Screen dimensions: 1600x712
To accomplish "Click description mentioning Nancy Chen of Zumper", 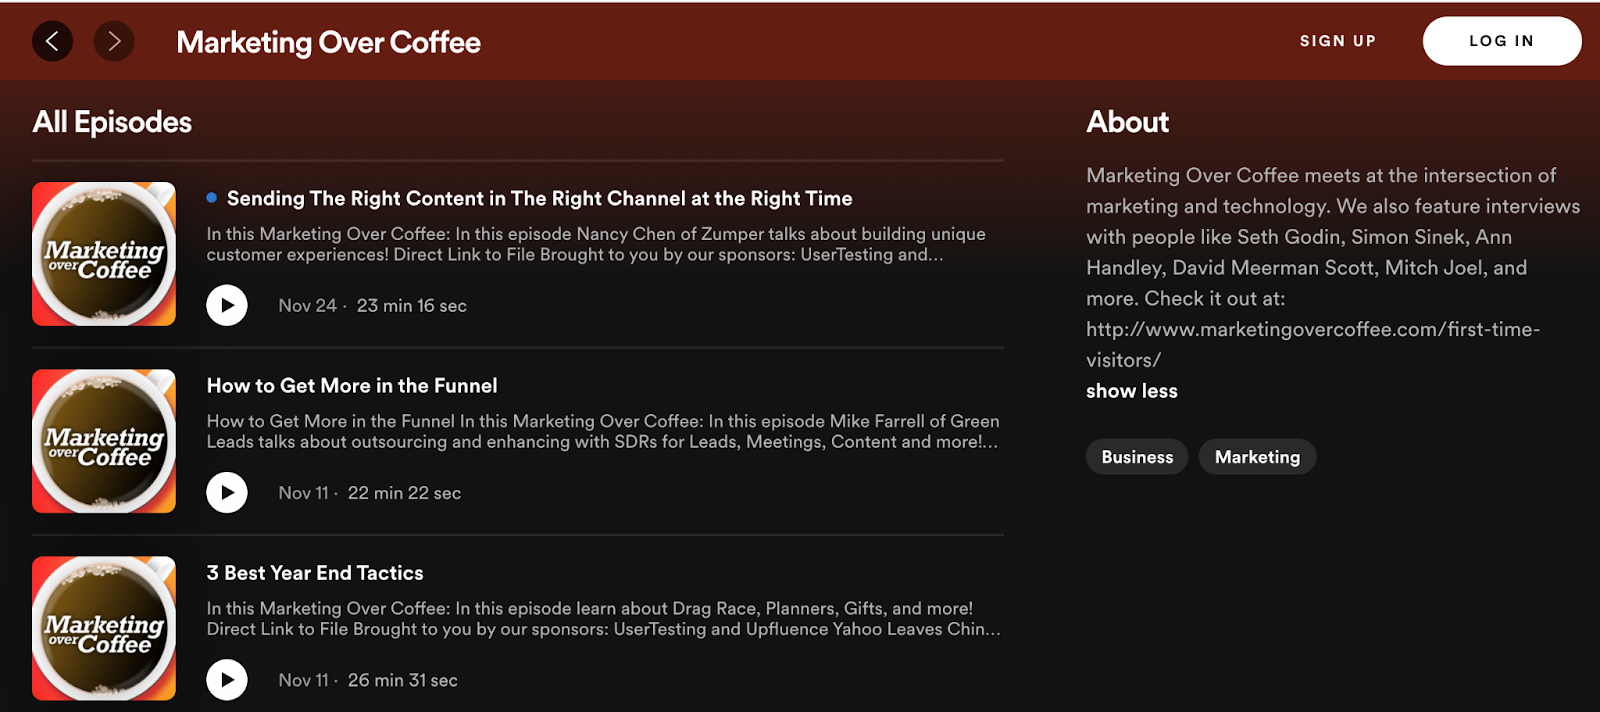I will (596, 244).
